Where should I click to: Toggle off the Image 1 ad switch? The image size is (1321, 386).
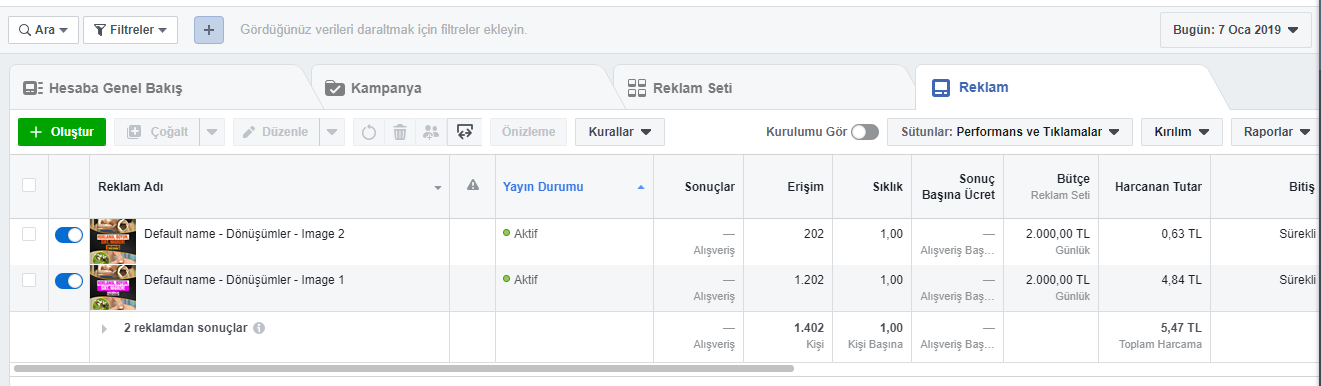pos(68,281)
